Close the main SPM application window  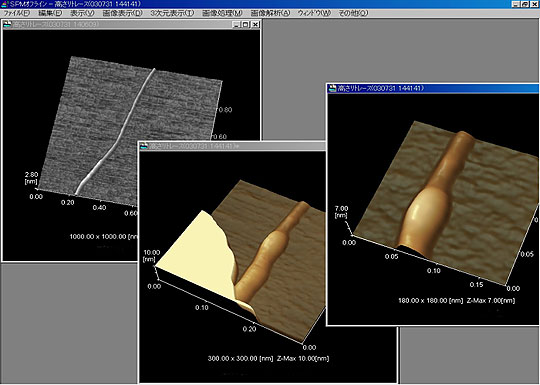(534, 4)
